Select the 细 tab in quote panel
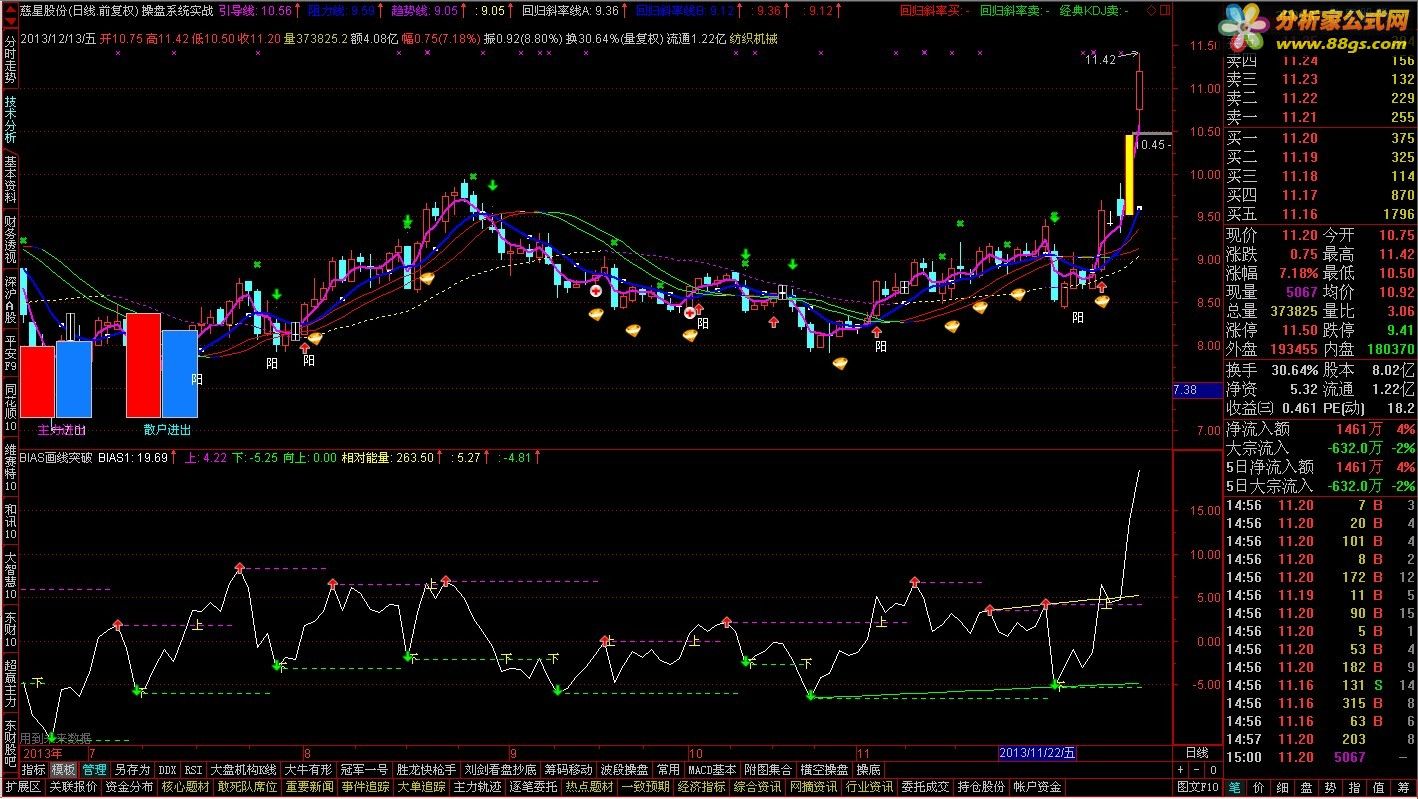This screenshot has width=1418, height=799. pyautogui.click(x=1281, y=787)
